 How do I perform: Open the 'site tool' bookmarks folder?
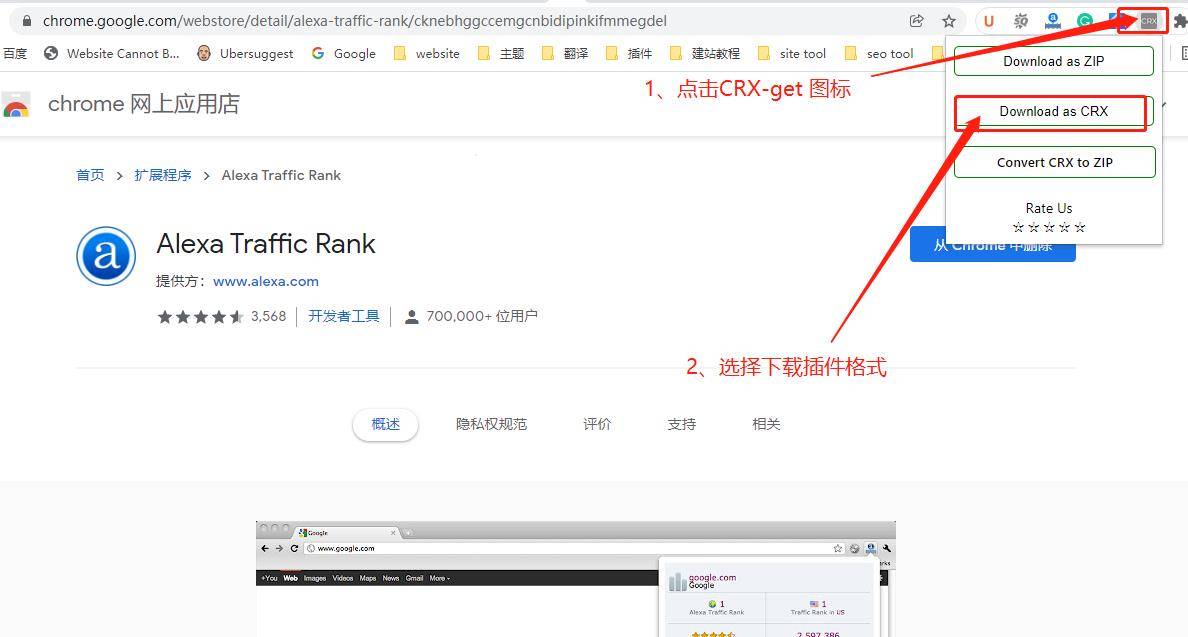tap(792, 53)
